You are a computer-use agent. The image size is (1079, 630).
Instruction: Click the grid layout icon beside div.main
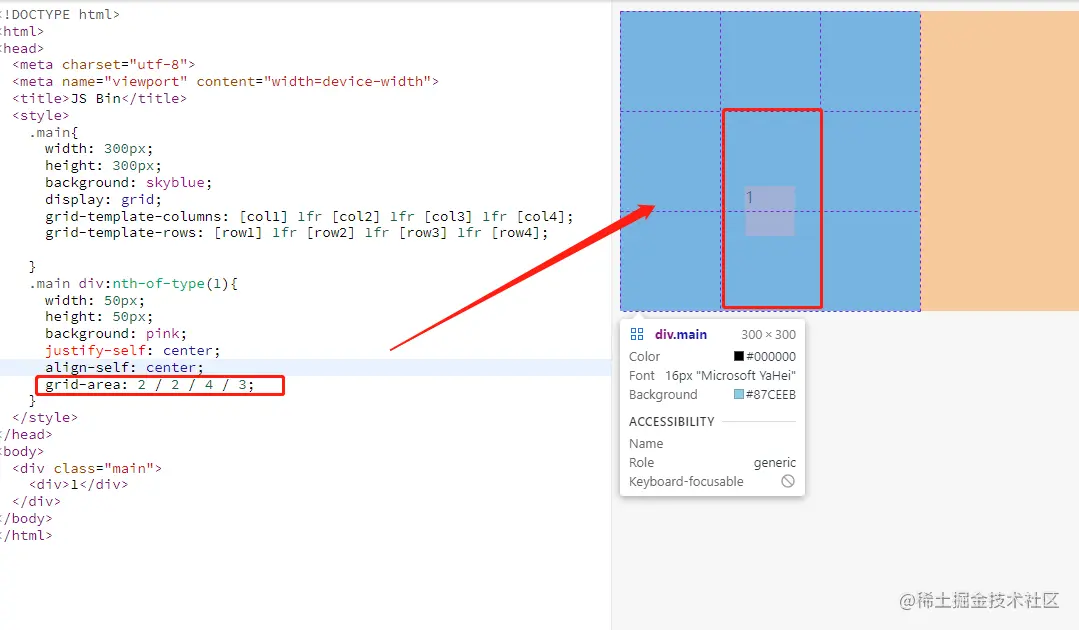637,334
